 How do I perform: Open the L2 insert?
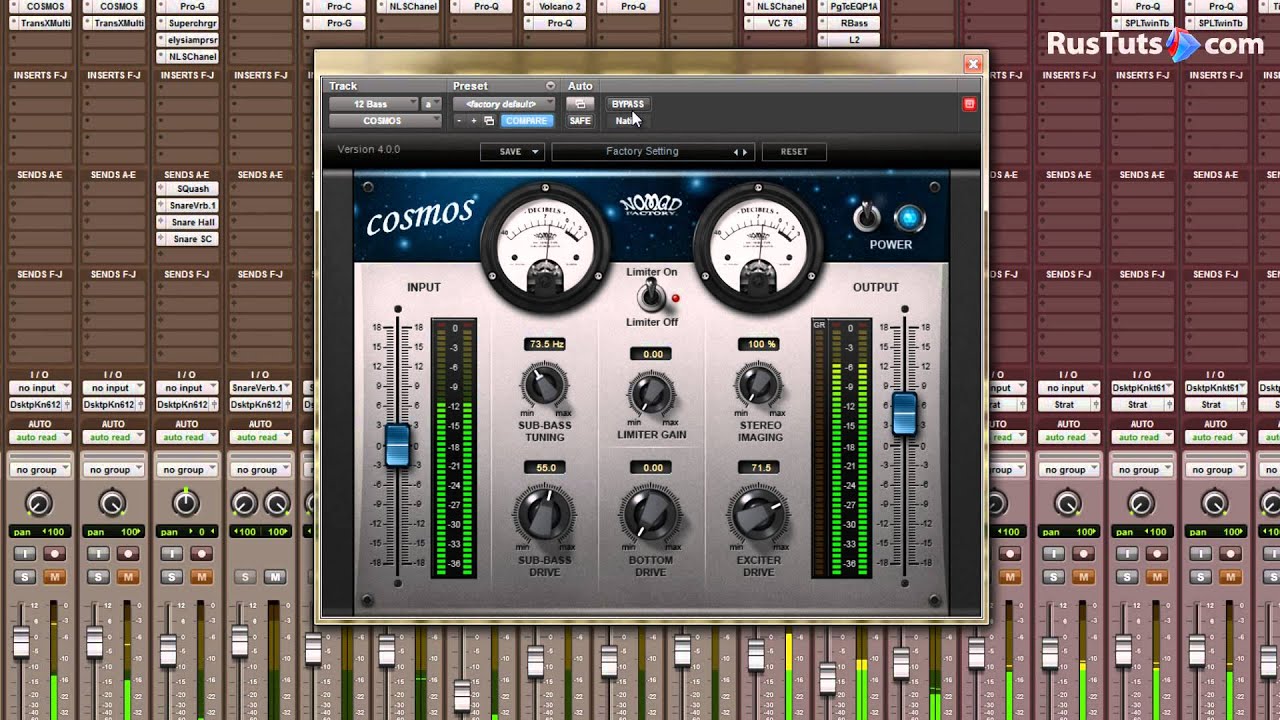pos(849,40)
